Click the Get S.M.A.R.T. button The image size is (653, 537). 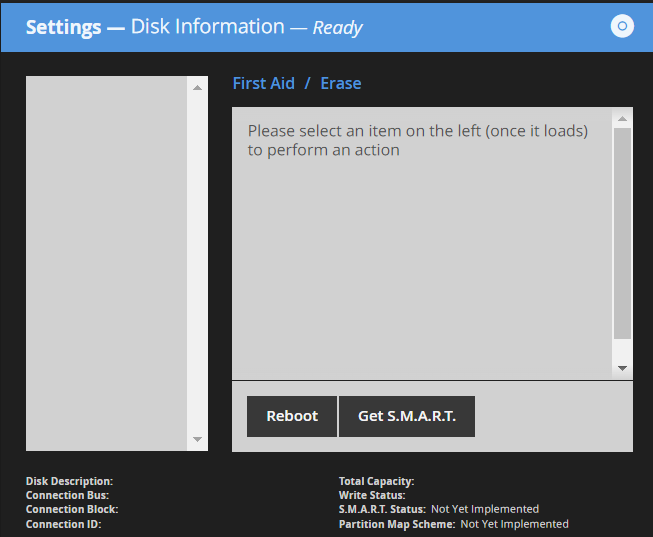407,416
